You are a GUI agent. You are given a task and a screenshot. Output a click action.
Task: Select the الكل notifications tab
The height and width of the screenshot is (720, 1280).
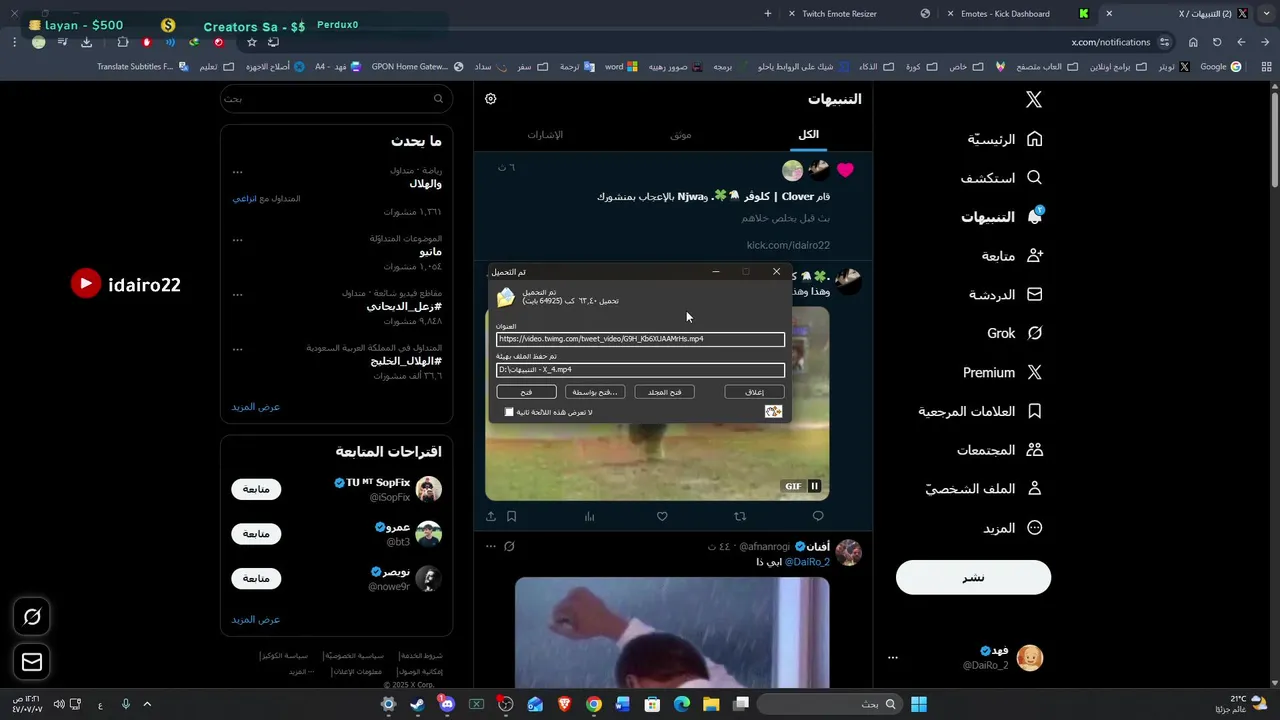pos(808,135)
